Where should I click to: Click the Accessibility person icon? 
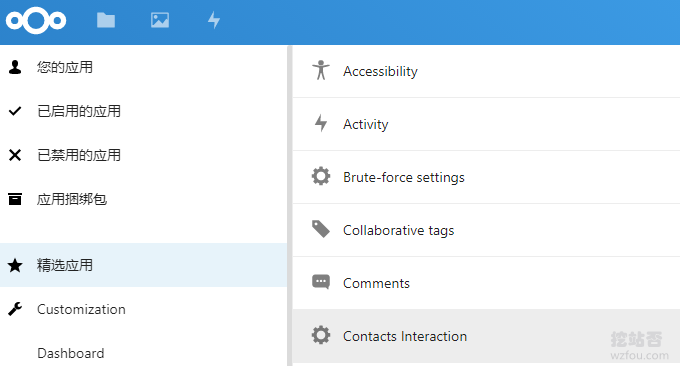[321, 70]
